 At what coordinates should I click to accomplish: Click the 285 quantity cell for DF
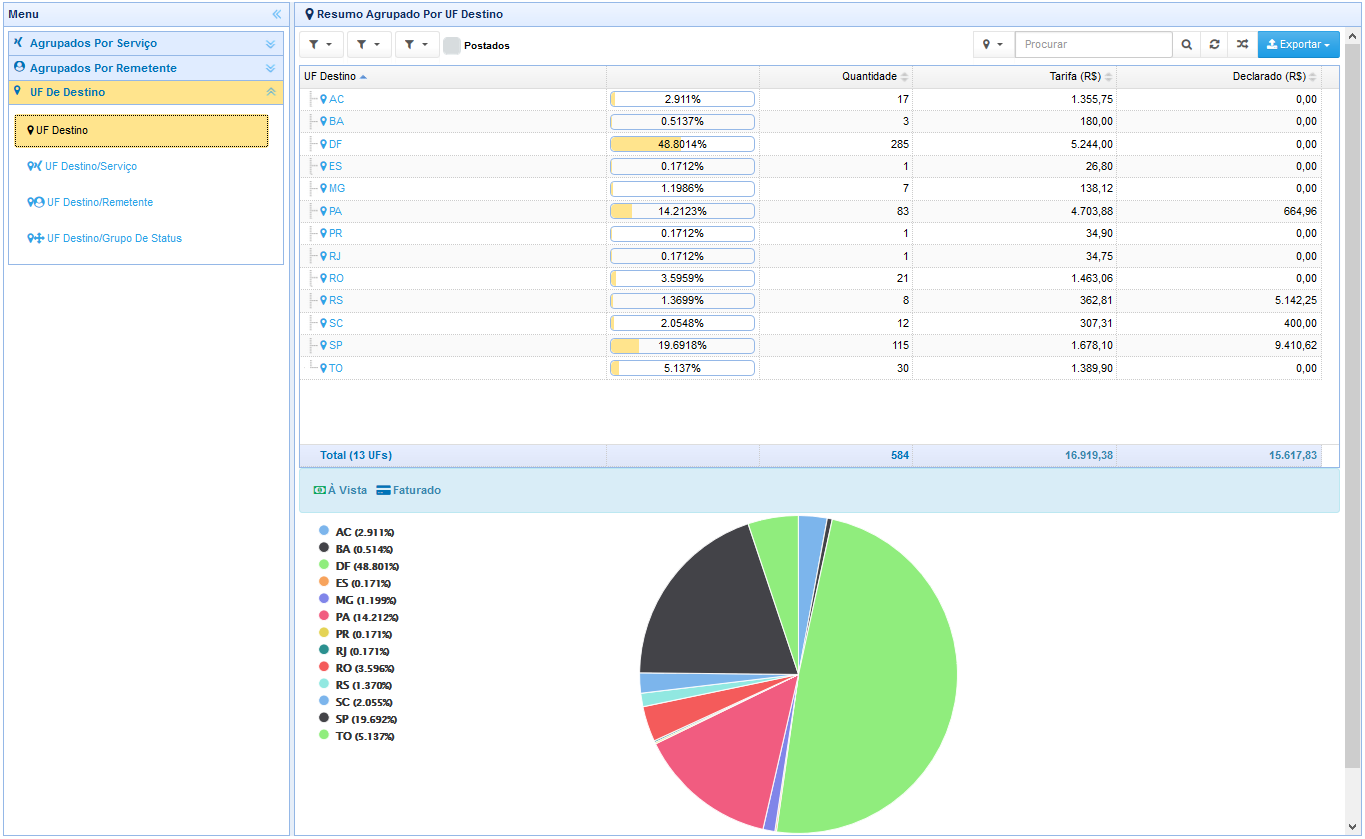tap(836, 144)
